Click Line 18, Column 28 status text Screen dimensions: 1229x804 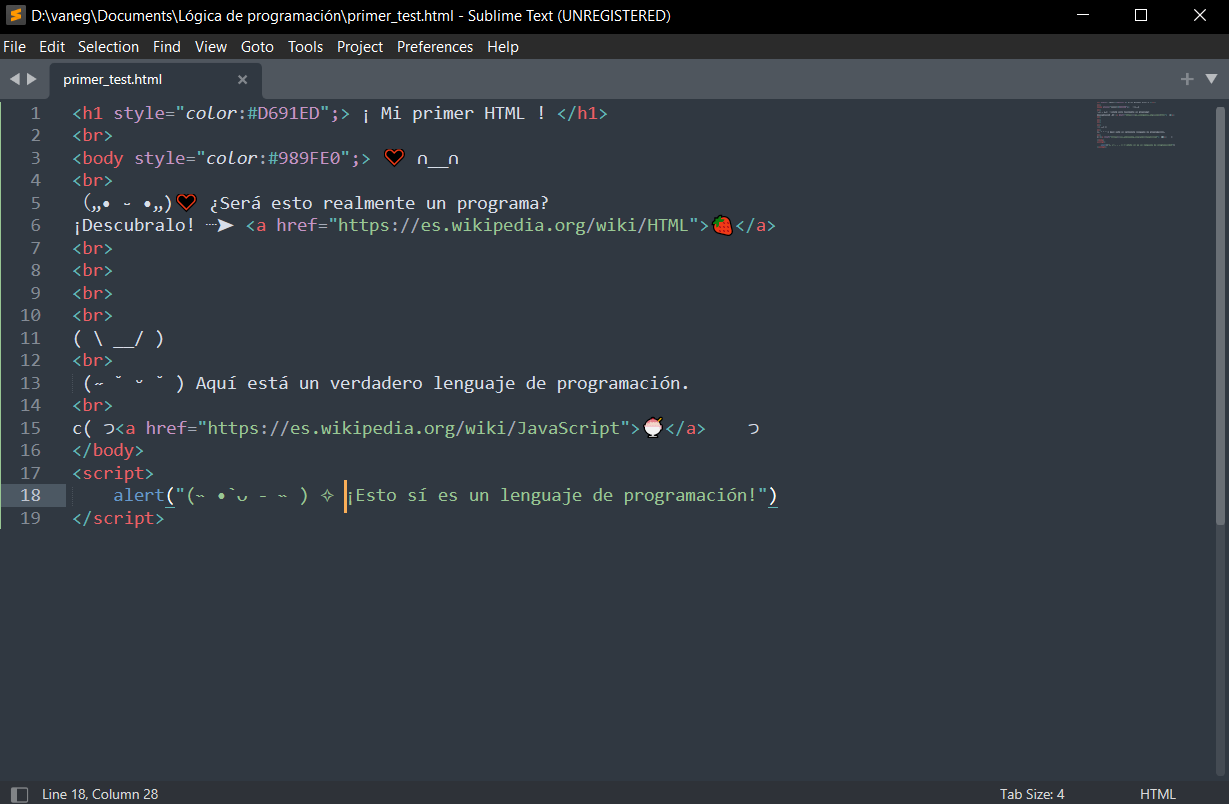click(x=100, y=794)
